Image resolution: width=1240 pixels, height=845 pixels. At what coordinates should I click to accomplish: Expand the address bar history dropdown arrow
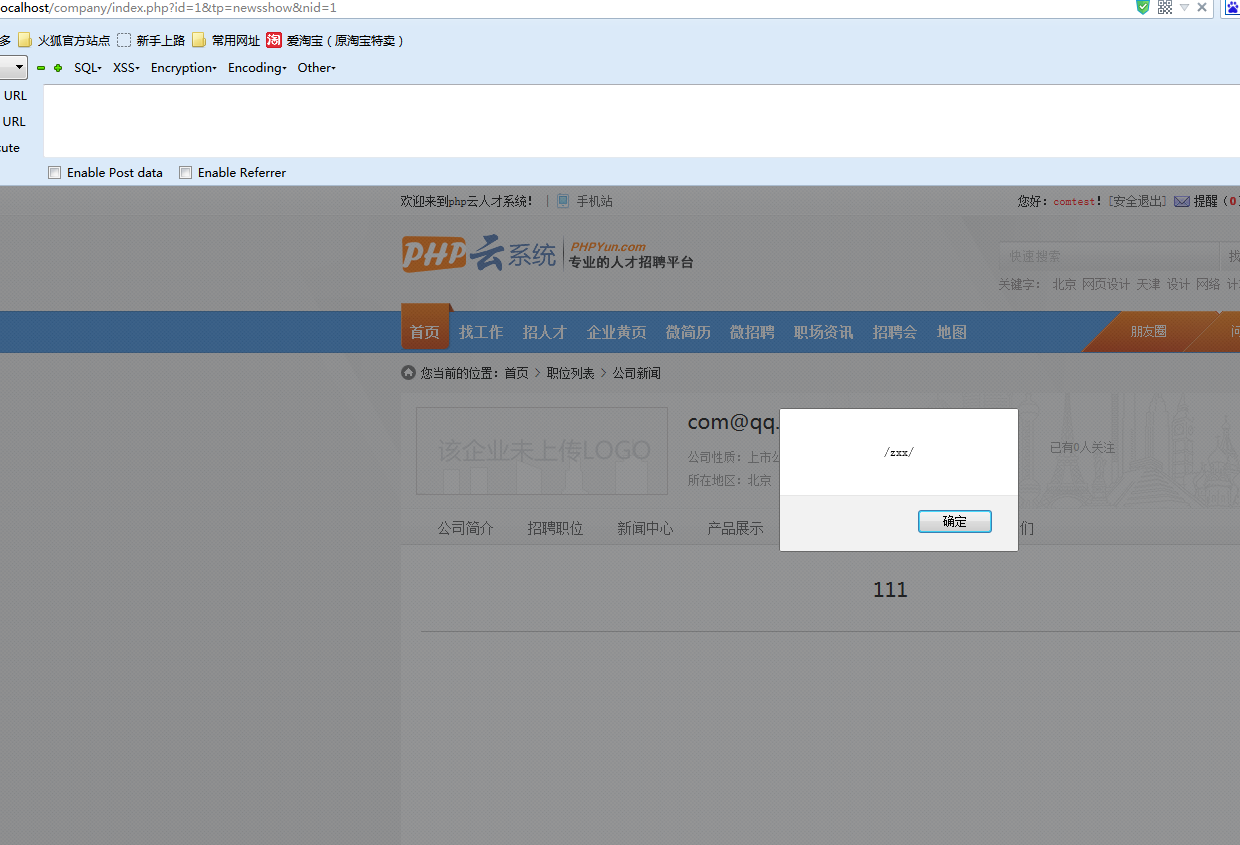(1184, 7)
